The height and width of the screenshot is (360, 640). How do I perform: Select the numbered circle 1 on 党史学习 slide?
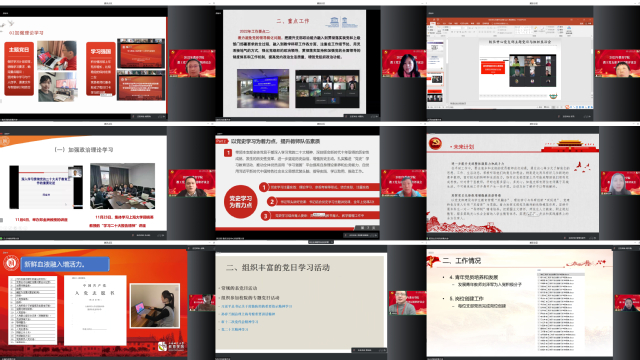[264, 187]
